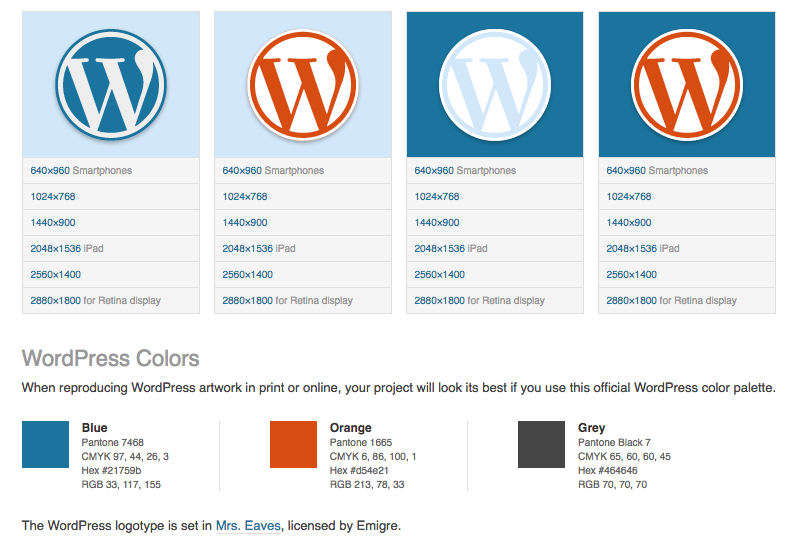Viewport: 799px width, 558px height.
Task: Open the light logo on blue background wallpaper thumbnail
Action: click(495, 85)
